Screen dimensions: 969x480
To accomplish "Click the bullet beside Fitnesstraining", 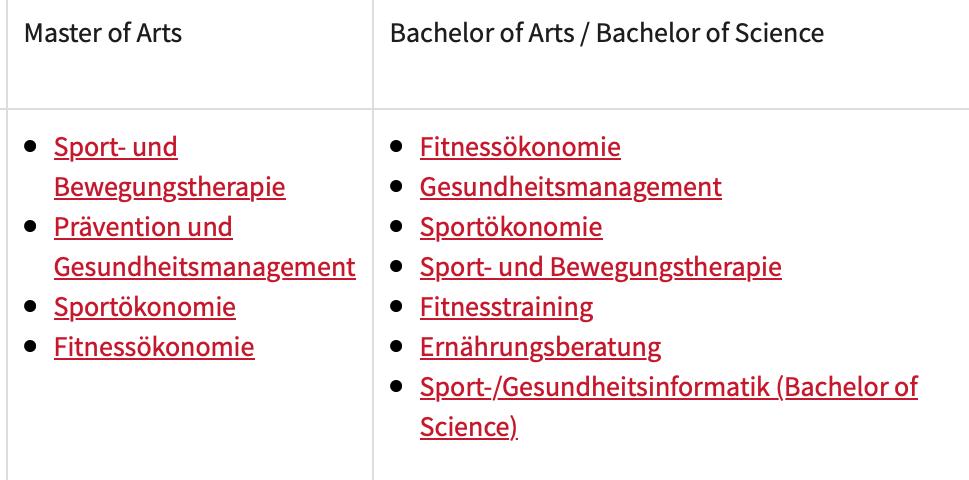I will (398, 306).
